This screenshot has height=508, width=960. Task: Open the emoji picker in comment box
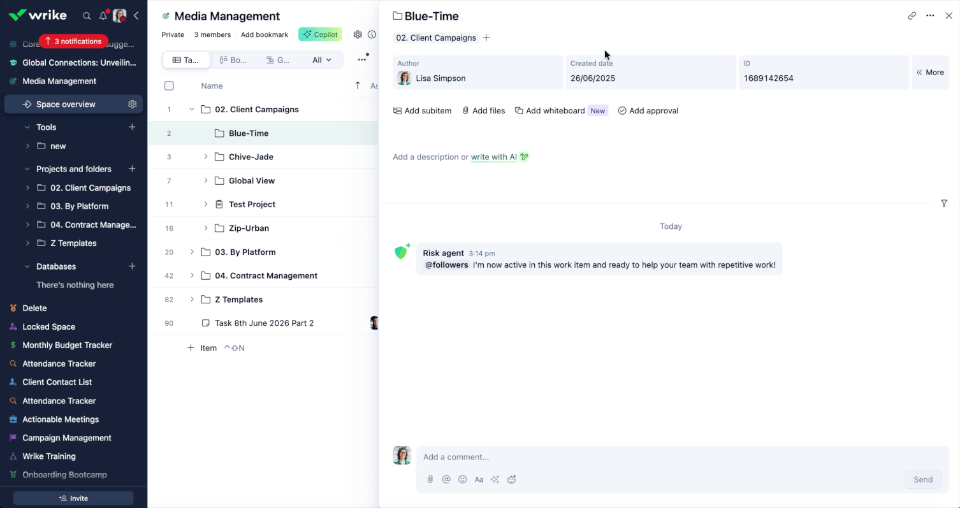[463, 479]
